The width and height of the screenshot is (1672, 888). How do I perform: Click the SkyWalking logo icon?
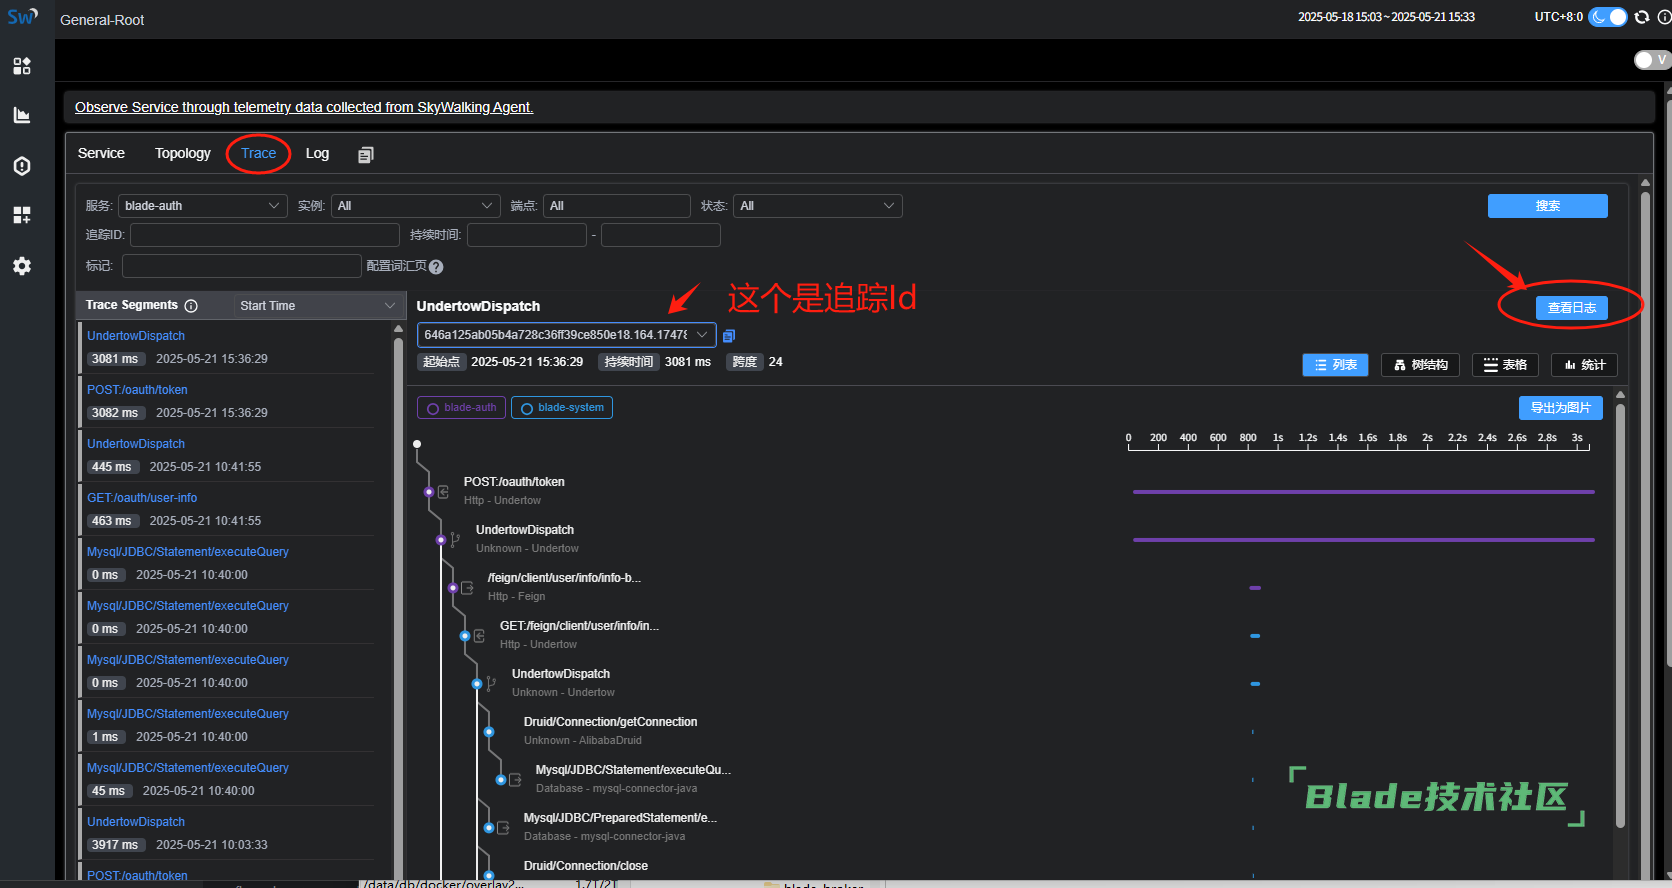pyautogui.click(x=22, y=17)
